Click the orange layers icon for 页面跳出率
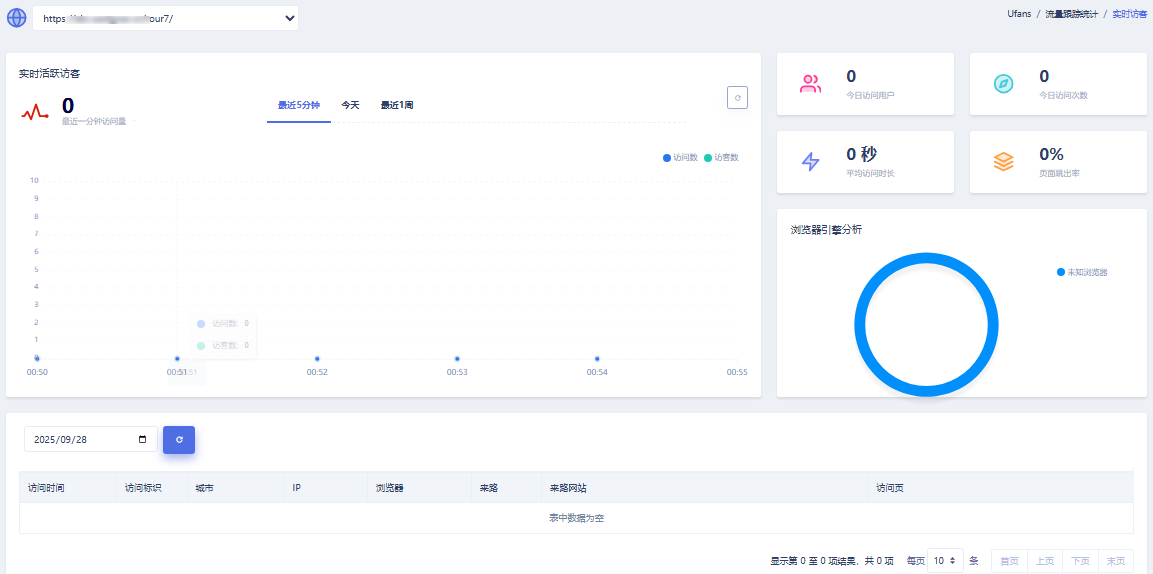This screenshot has width=1153, height=574. 1003,161
